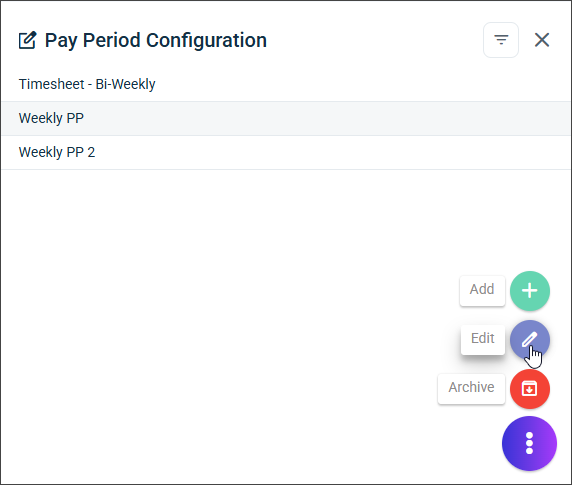Image resolution: width=572 pixels, height=485 pixels.
Task: Click the white plus symbol on green circle
Action: tap(530, 291)
